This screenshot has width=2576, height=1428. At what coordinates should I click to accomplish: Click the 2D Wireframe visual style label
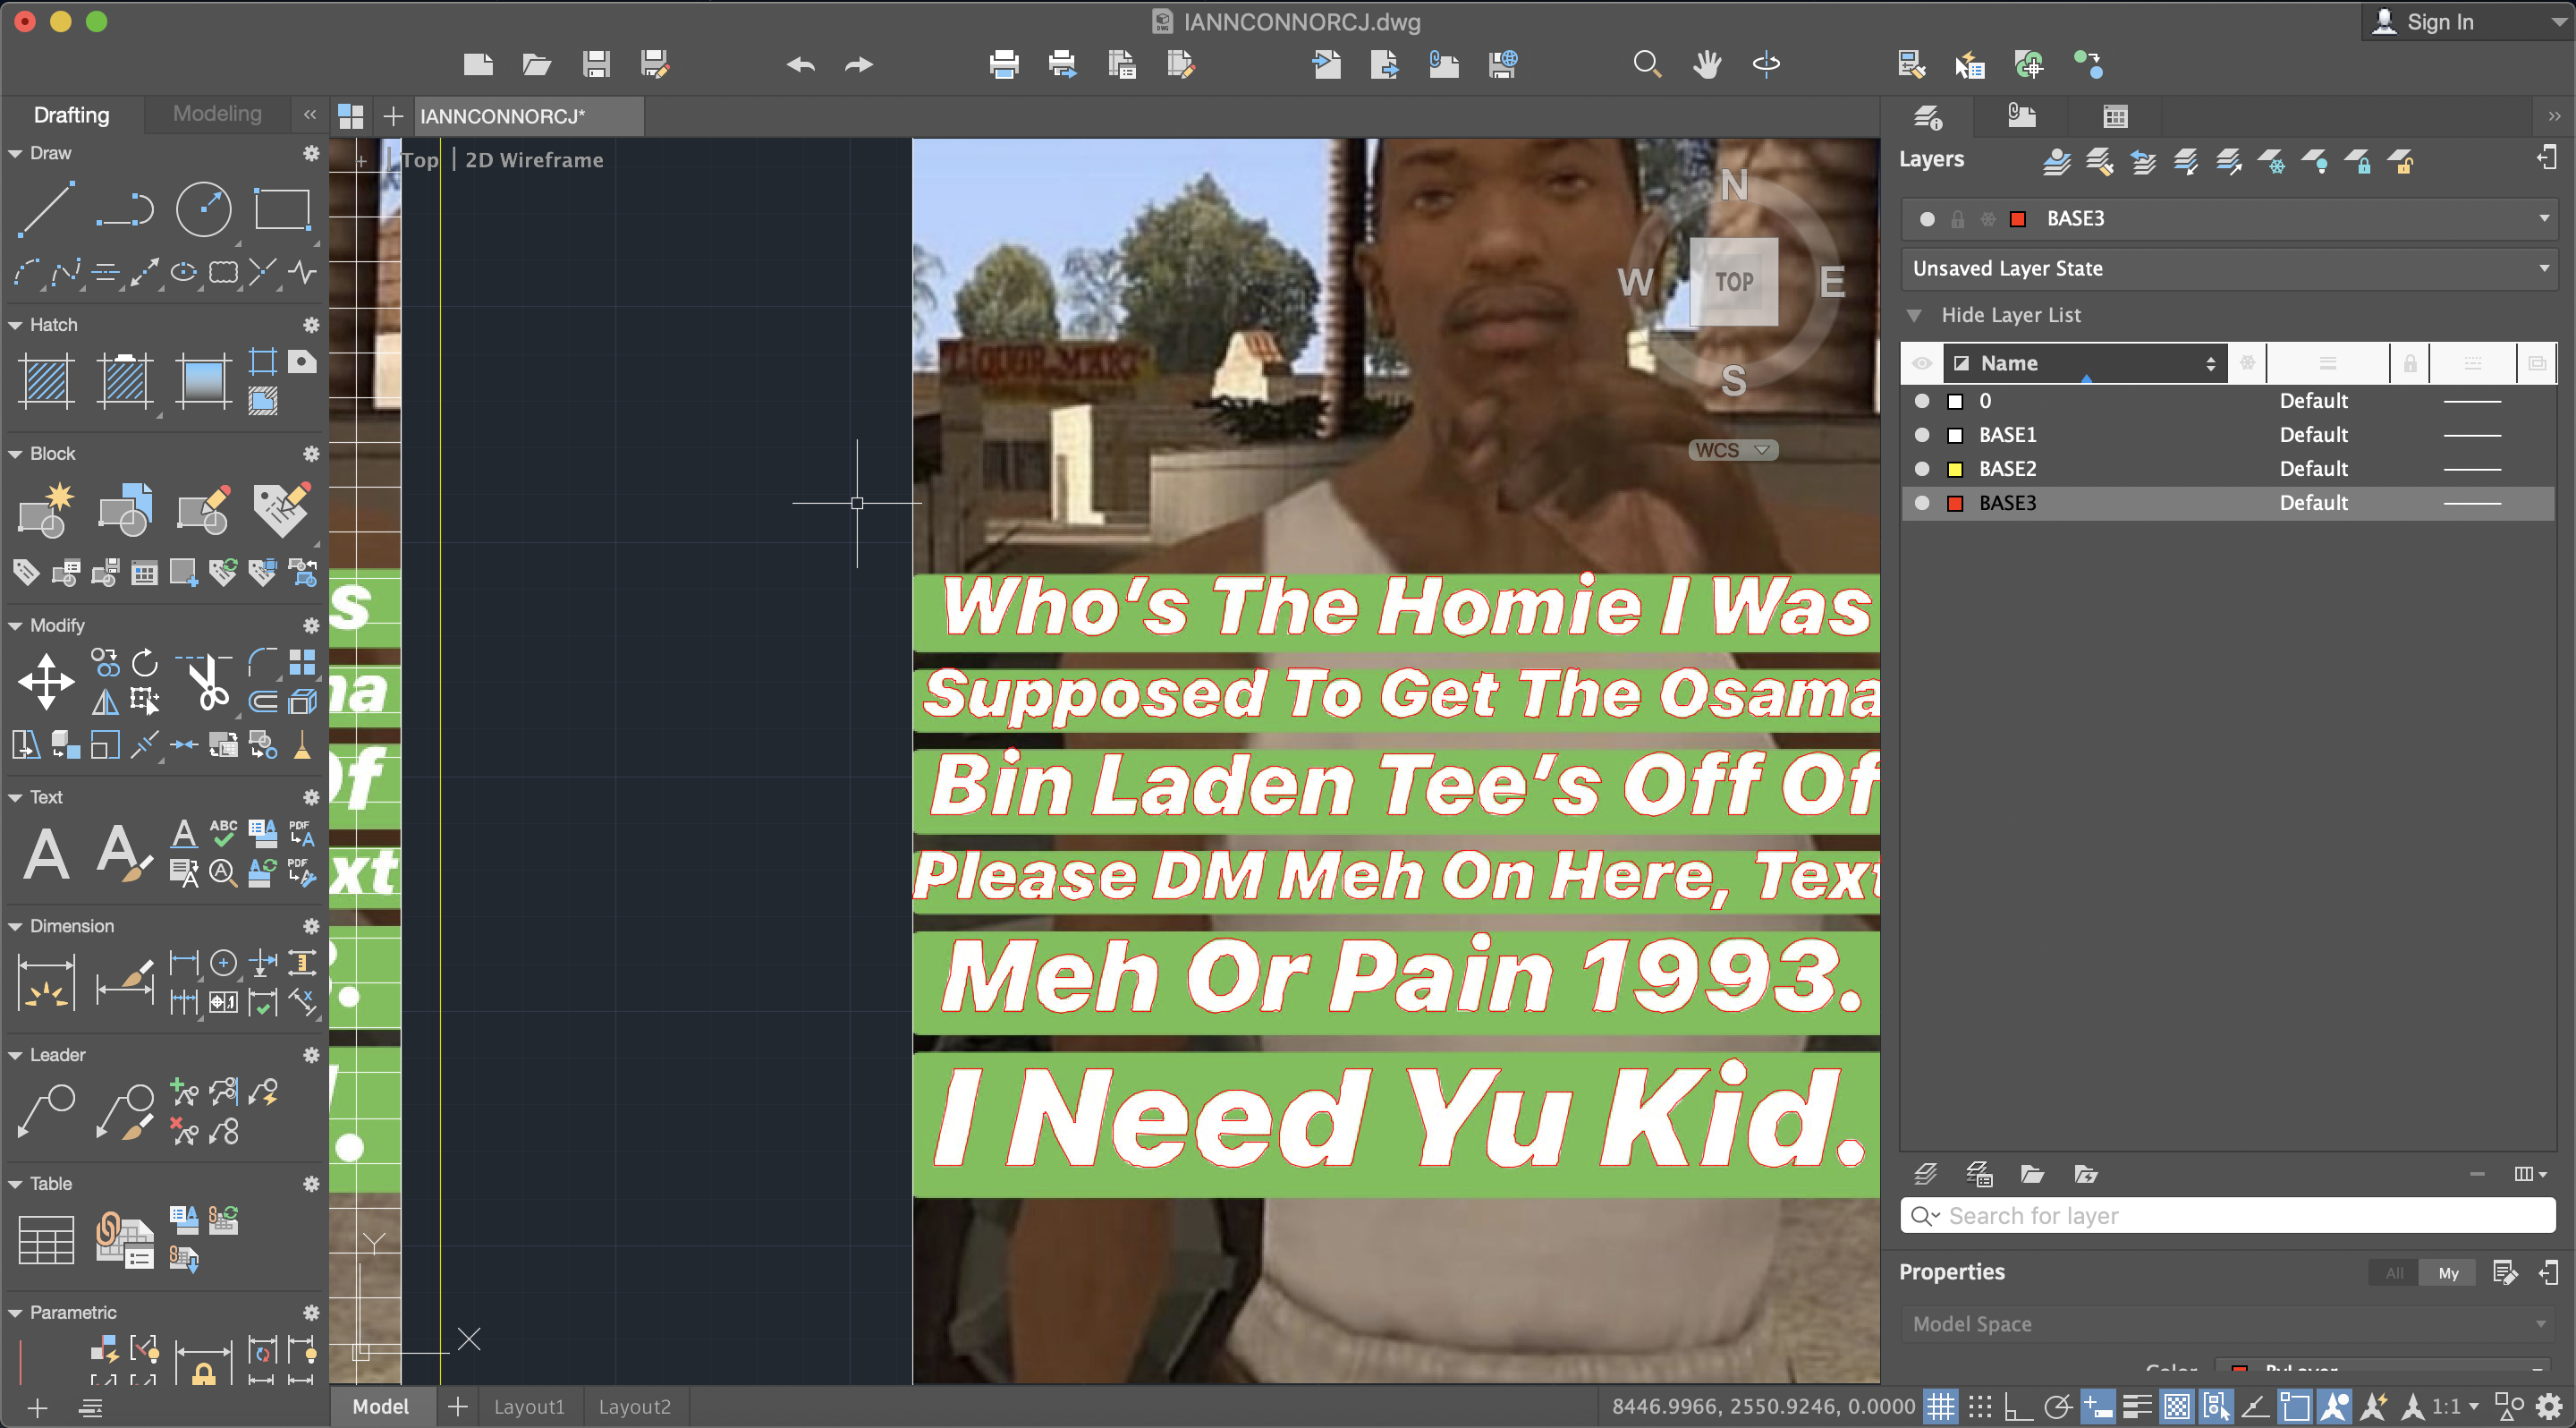pos(534,160)
